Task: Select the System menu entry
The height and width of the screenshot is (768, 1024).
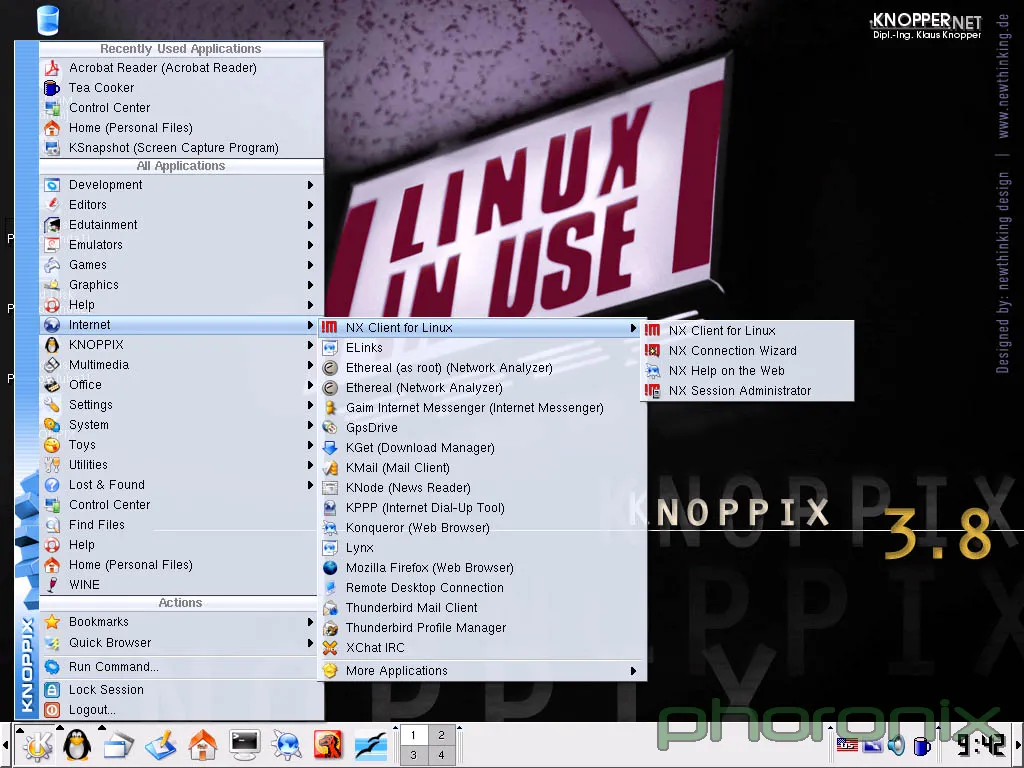Action: click(181, 425)
